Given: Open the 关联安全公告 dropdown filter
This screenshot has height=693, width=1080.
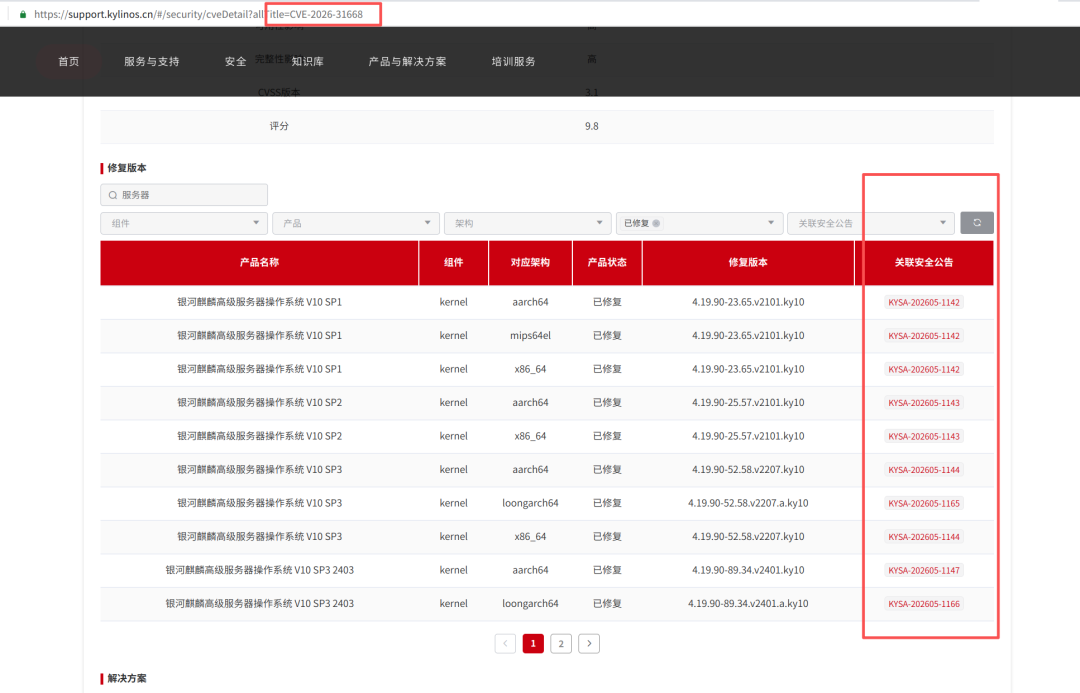Looking at the screenshot, I should (871, 223).
